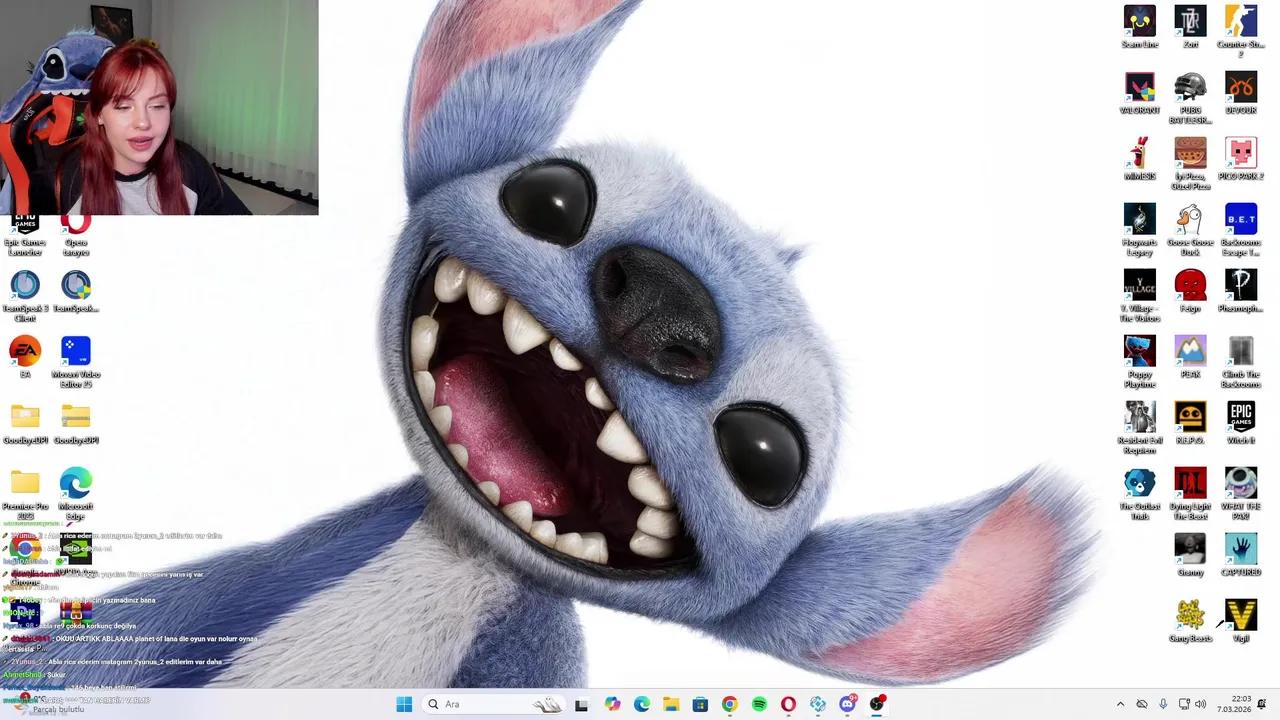This screenshot has width=1280, height=720.
Task: Open the microphone tray icon
Action: click(1162, 704)
